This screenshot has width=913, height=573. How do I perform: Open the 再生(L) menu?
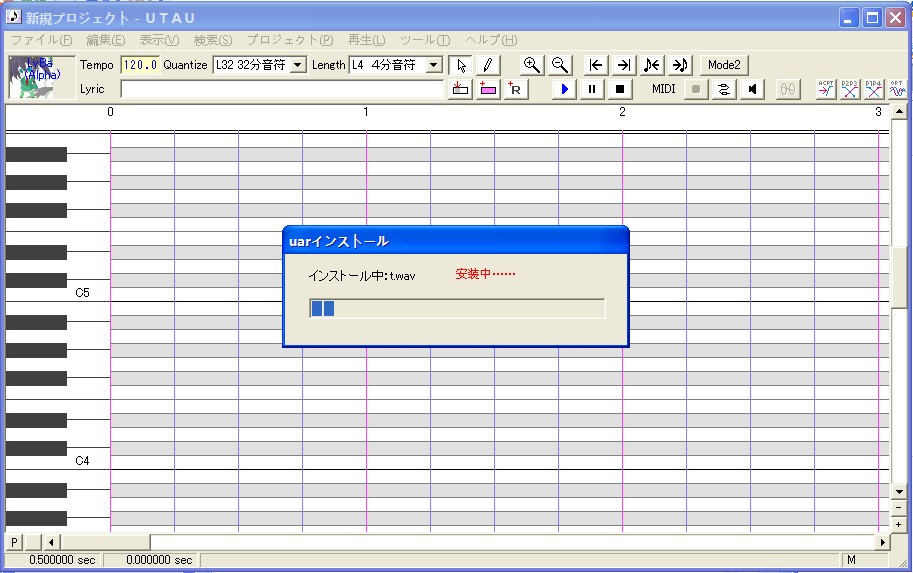pyautogui.click(x=366, y=40)
